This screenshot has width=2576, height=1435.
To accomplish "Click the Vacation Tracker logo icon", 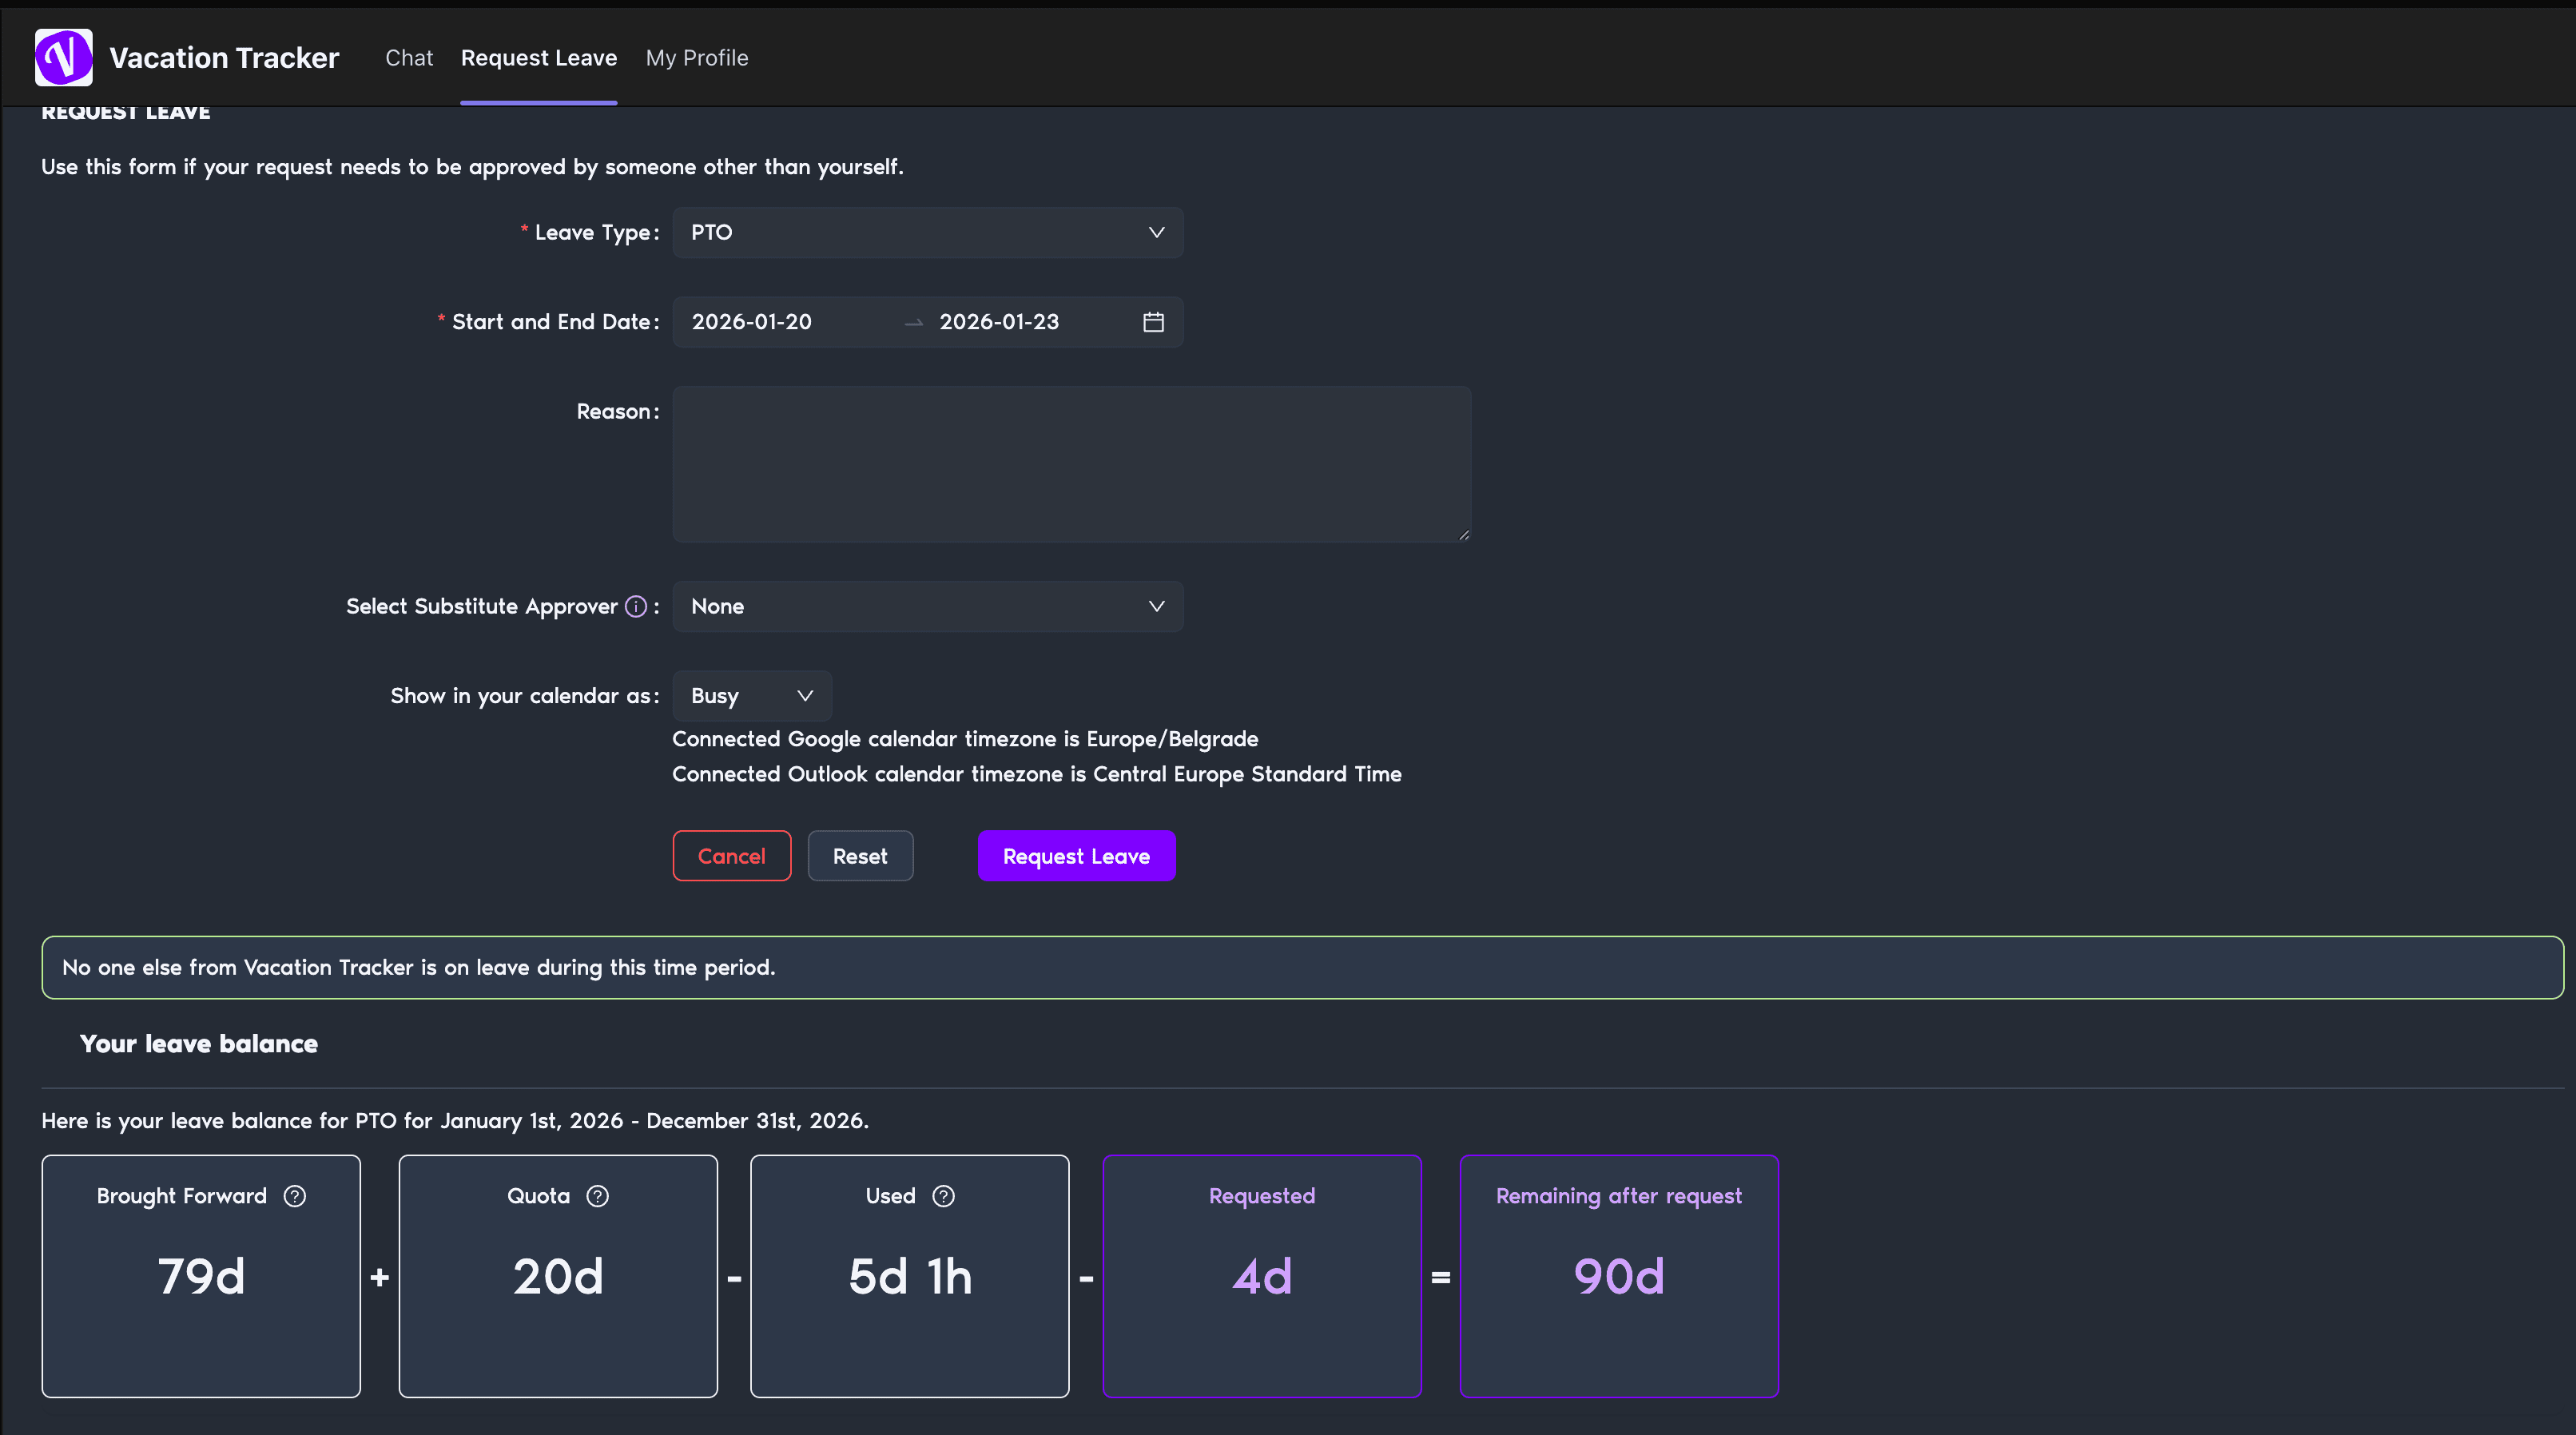I will 63,57.
